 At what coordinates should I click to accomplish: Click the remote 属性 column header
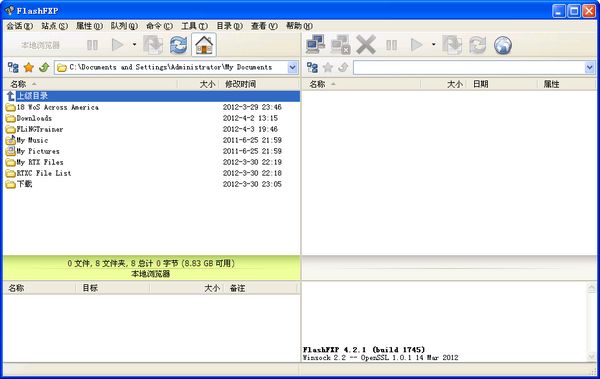pos(566,84)
